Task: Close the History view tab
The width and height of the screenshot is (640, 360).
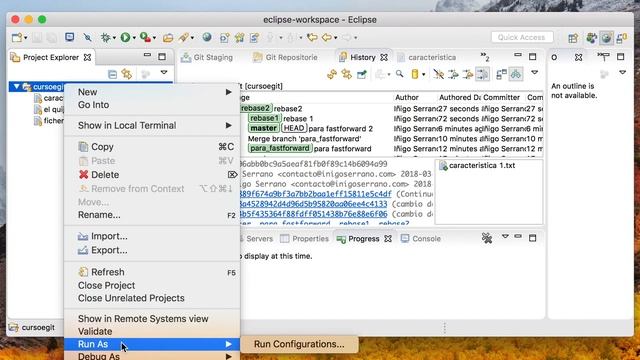Action: (384, 58)
